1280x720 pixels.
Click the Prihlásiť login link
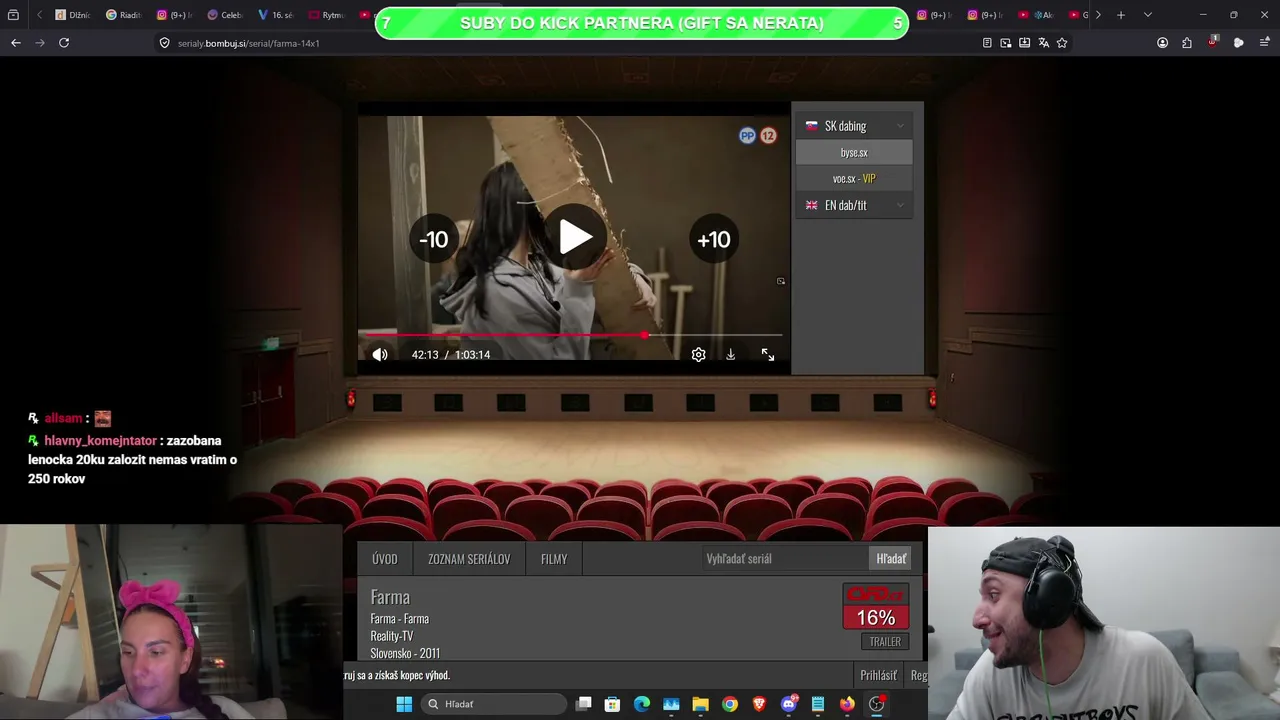[879, 675]
